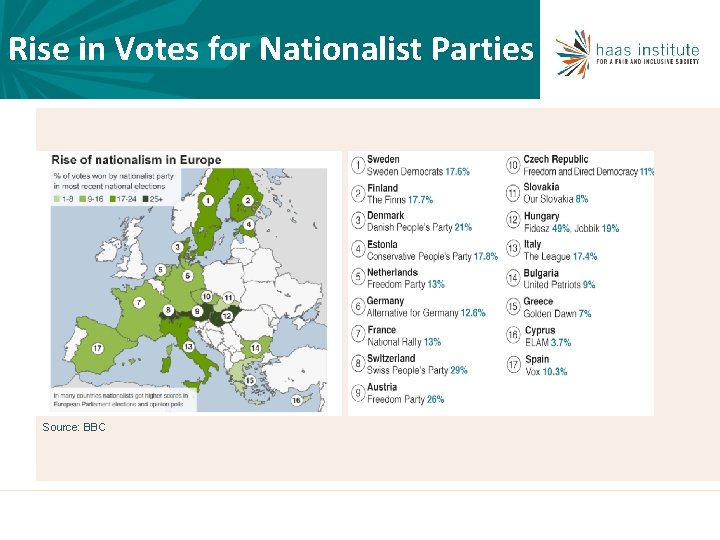Image resolution: width=720 pixels, height=540 pixels.
Task: Click the 17-24 legend color swatch
Action: pos(112,199)
